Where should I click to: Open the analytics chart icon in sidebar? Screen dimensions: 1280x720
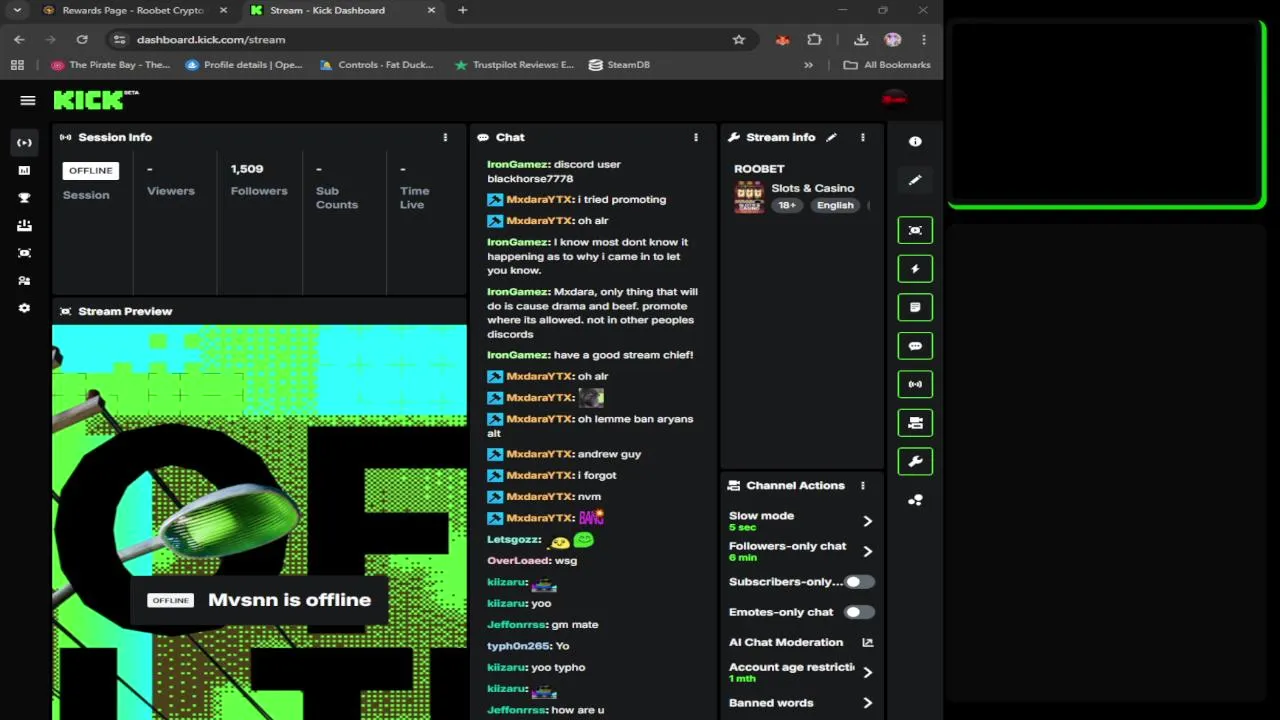(x=24, y=170)
